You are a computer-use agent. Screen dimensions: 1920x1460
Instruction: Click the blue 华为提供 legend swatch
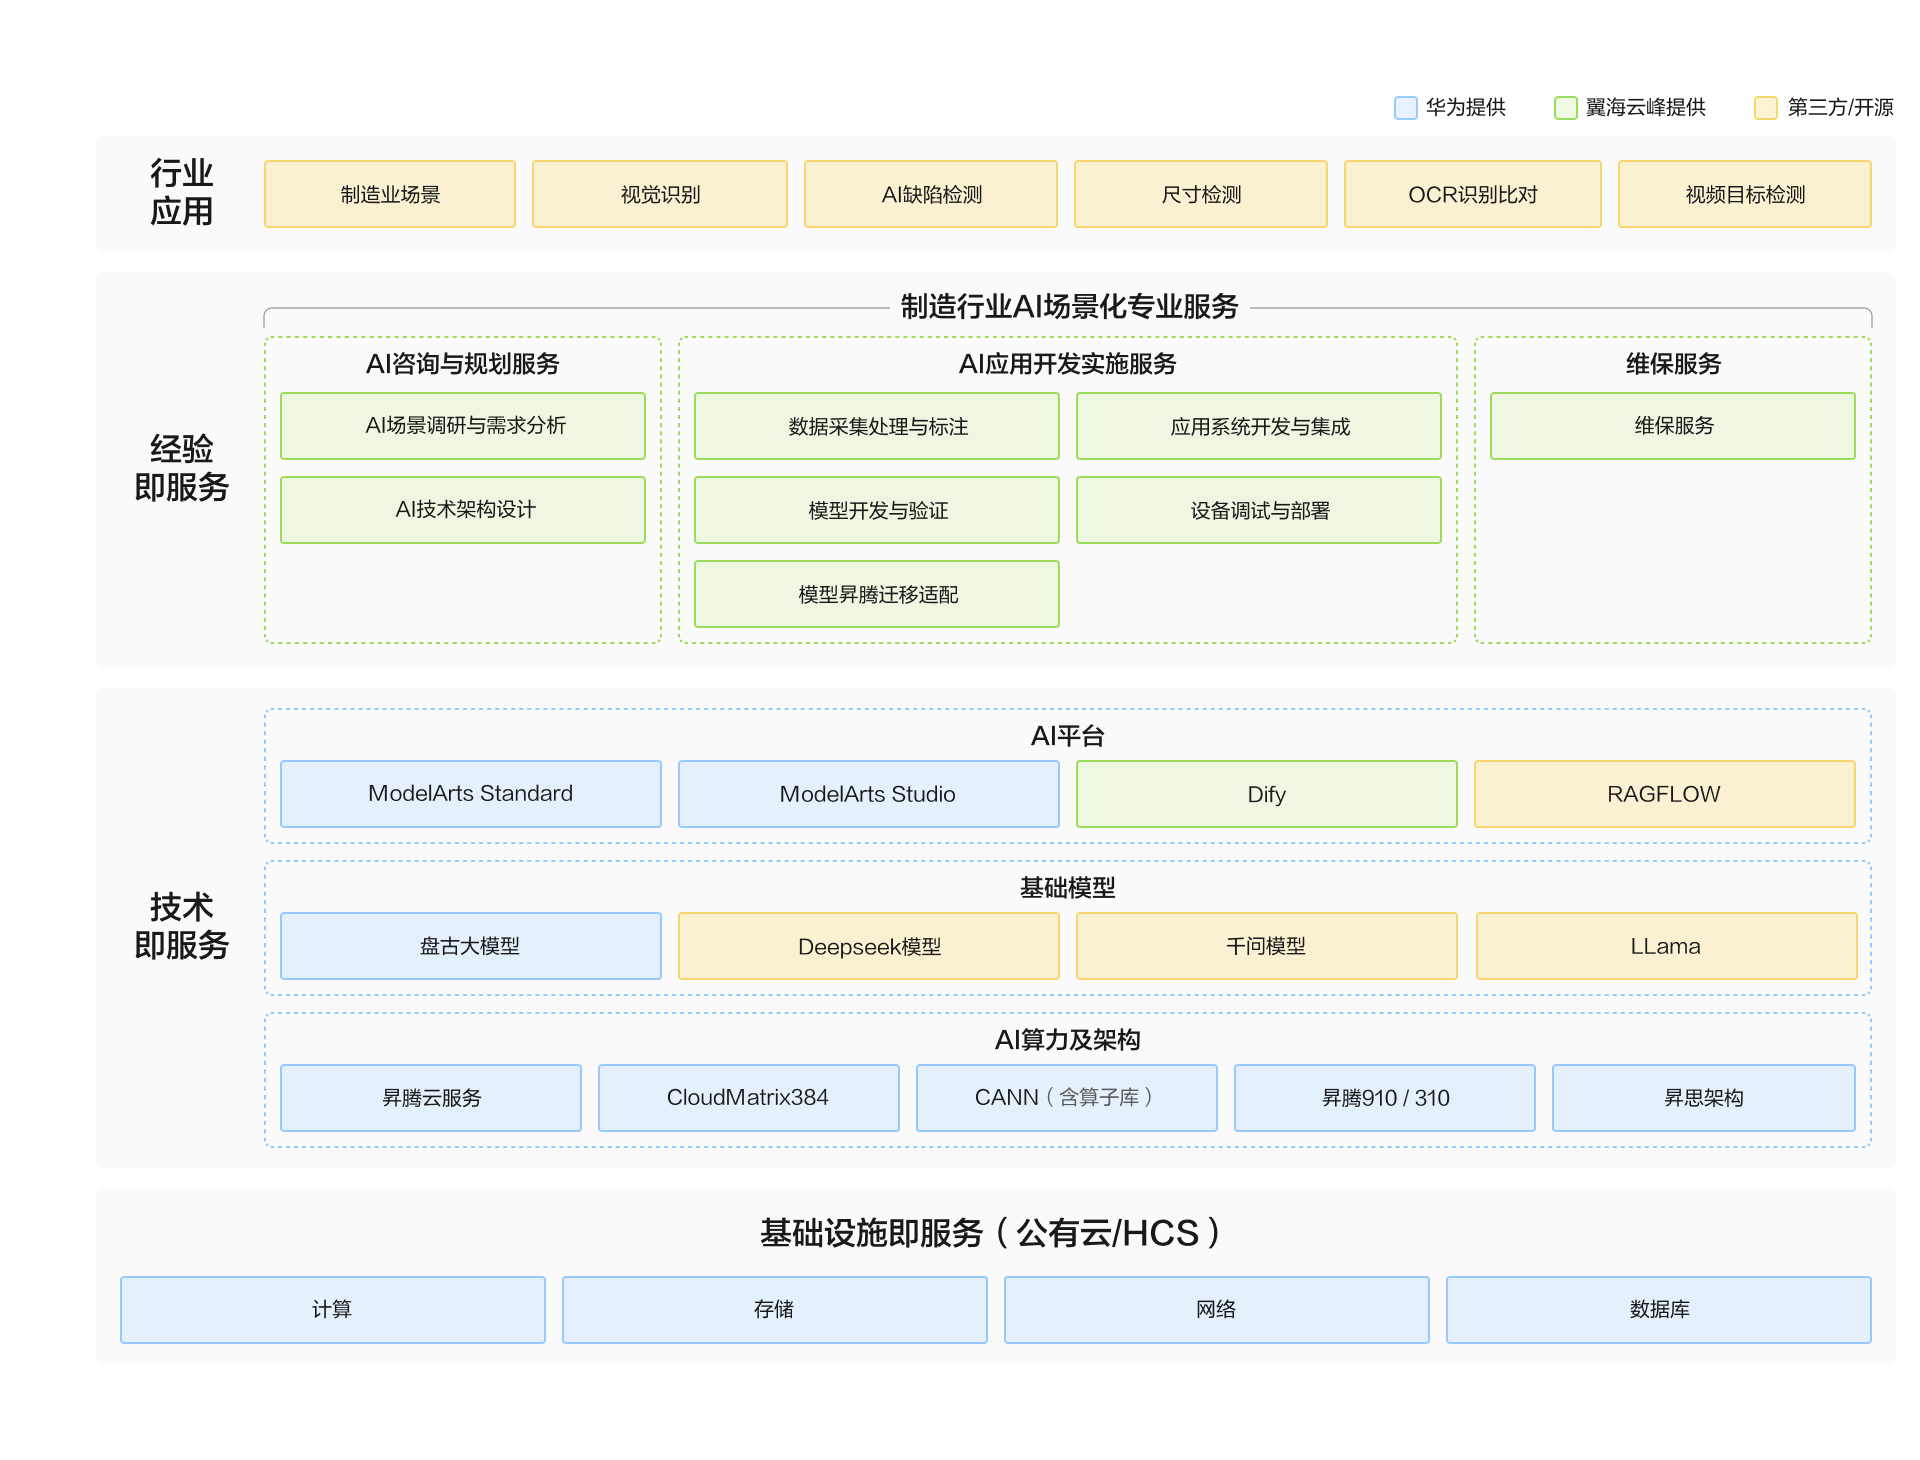[1405, 108]
